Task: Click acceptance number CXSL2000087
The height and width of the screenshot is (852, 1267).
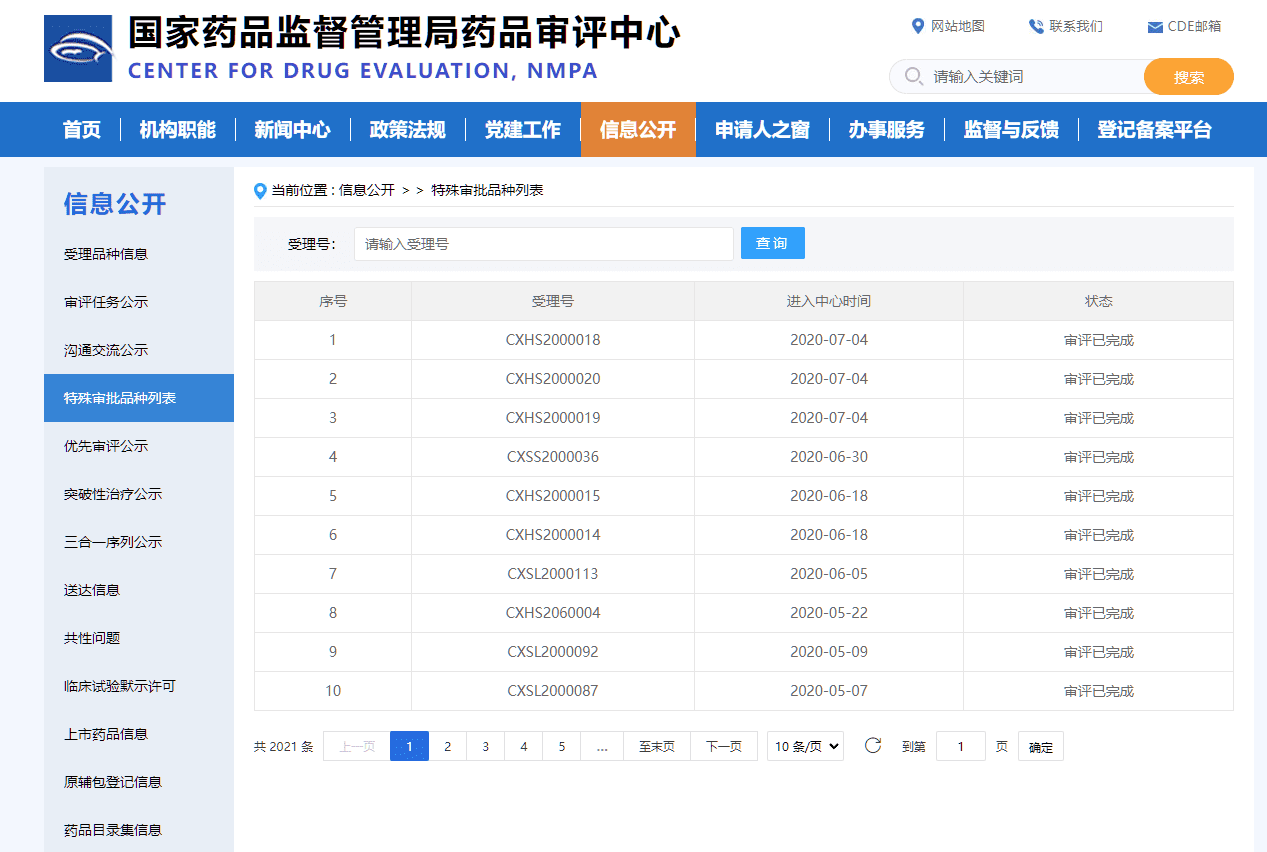Action: pyautogui.click(x=553, y=691)
